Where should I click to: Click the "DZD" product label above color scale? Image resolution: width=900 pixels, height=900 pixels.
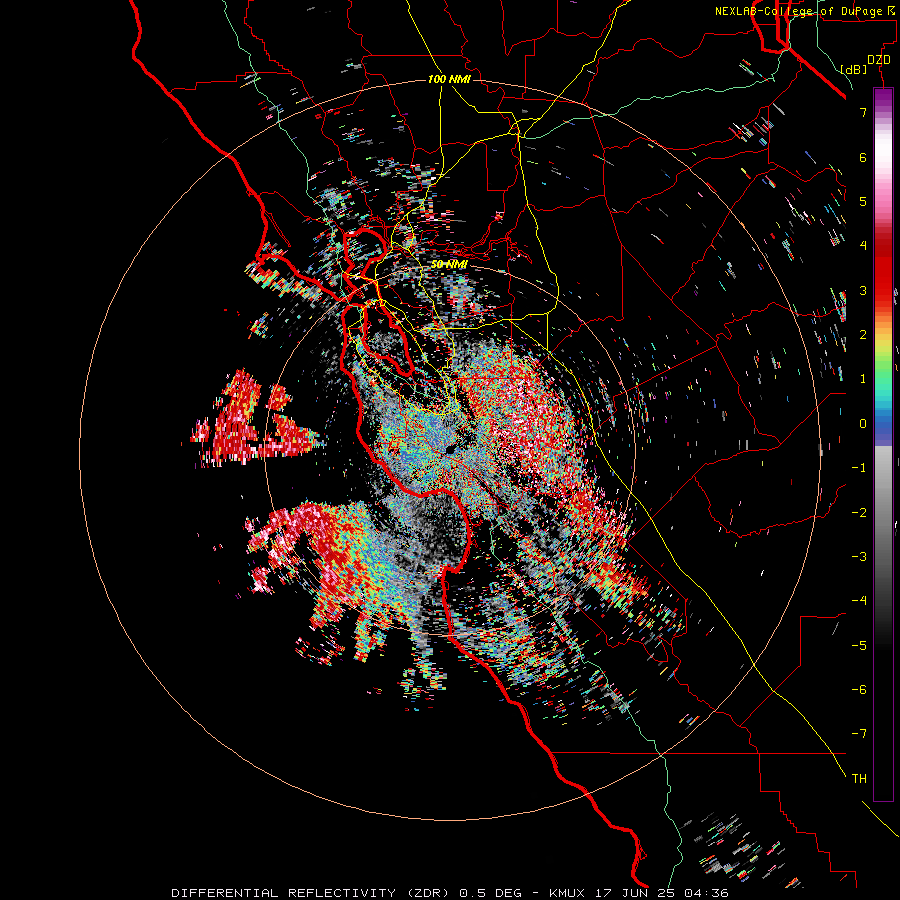[879, 60]
